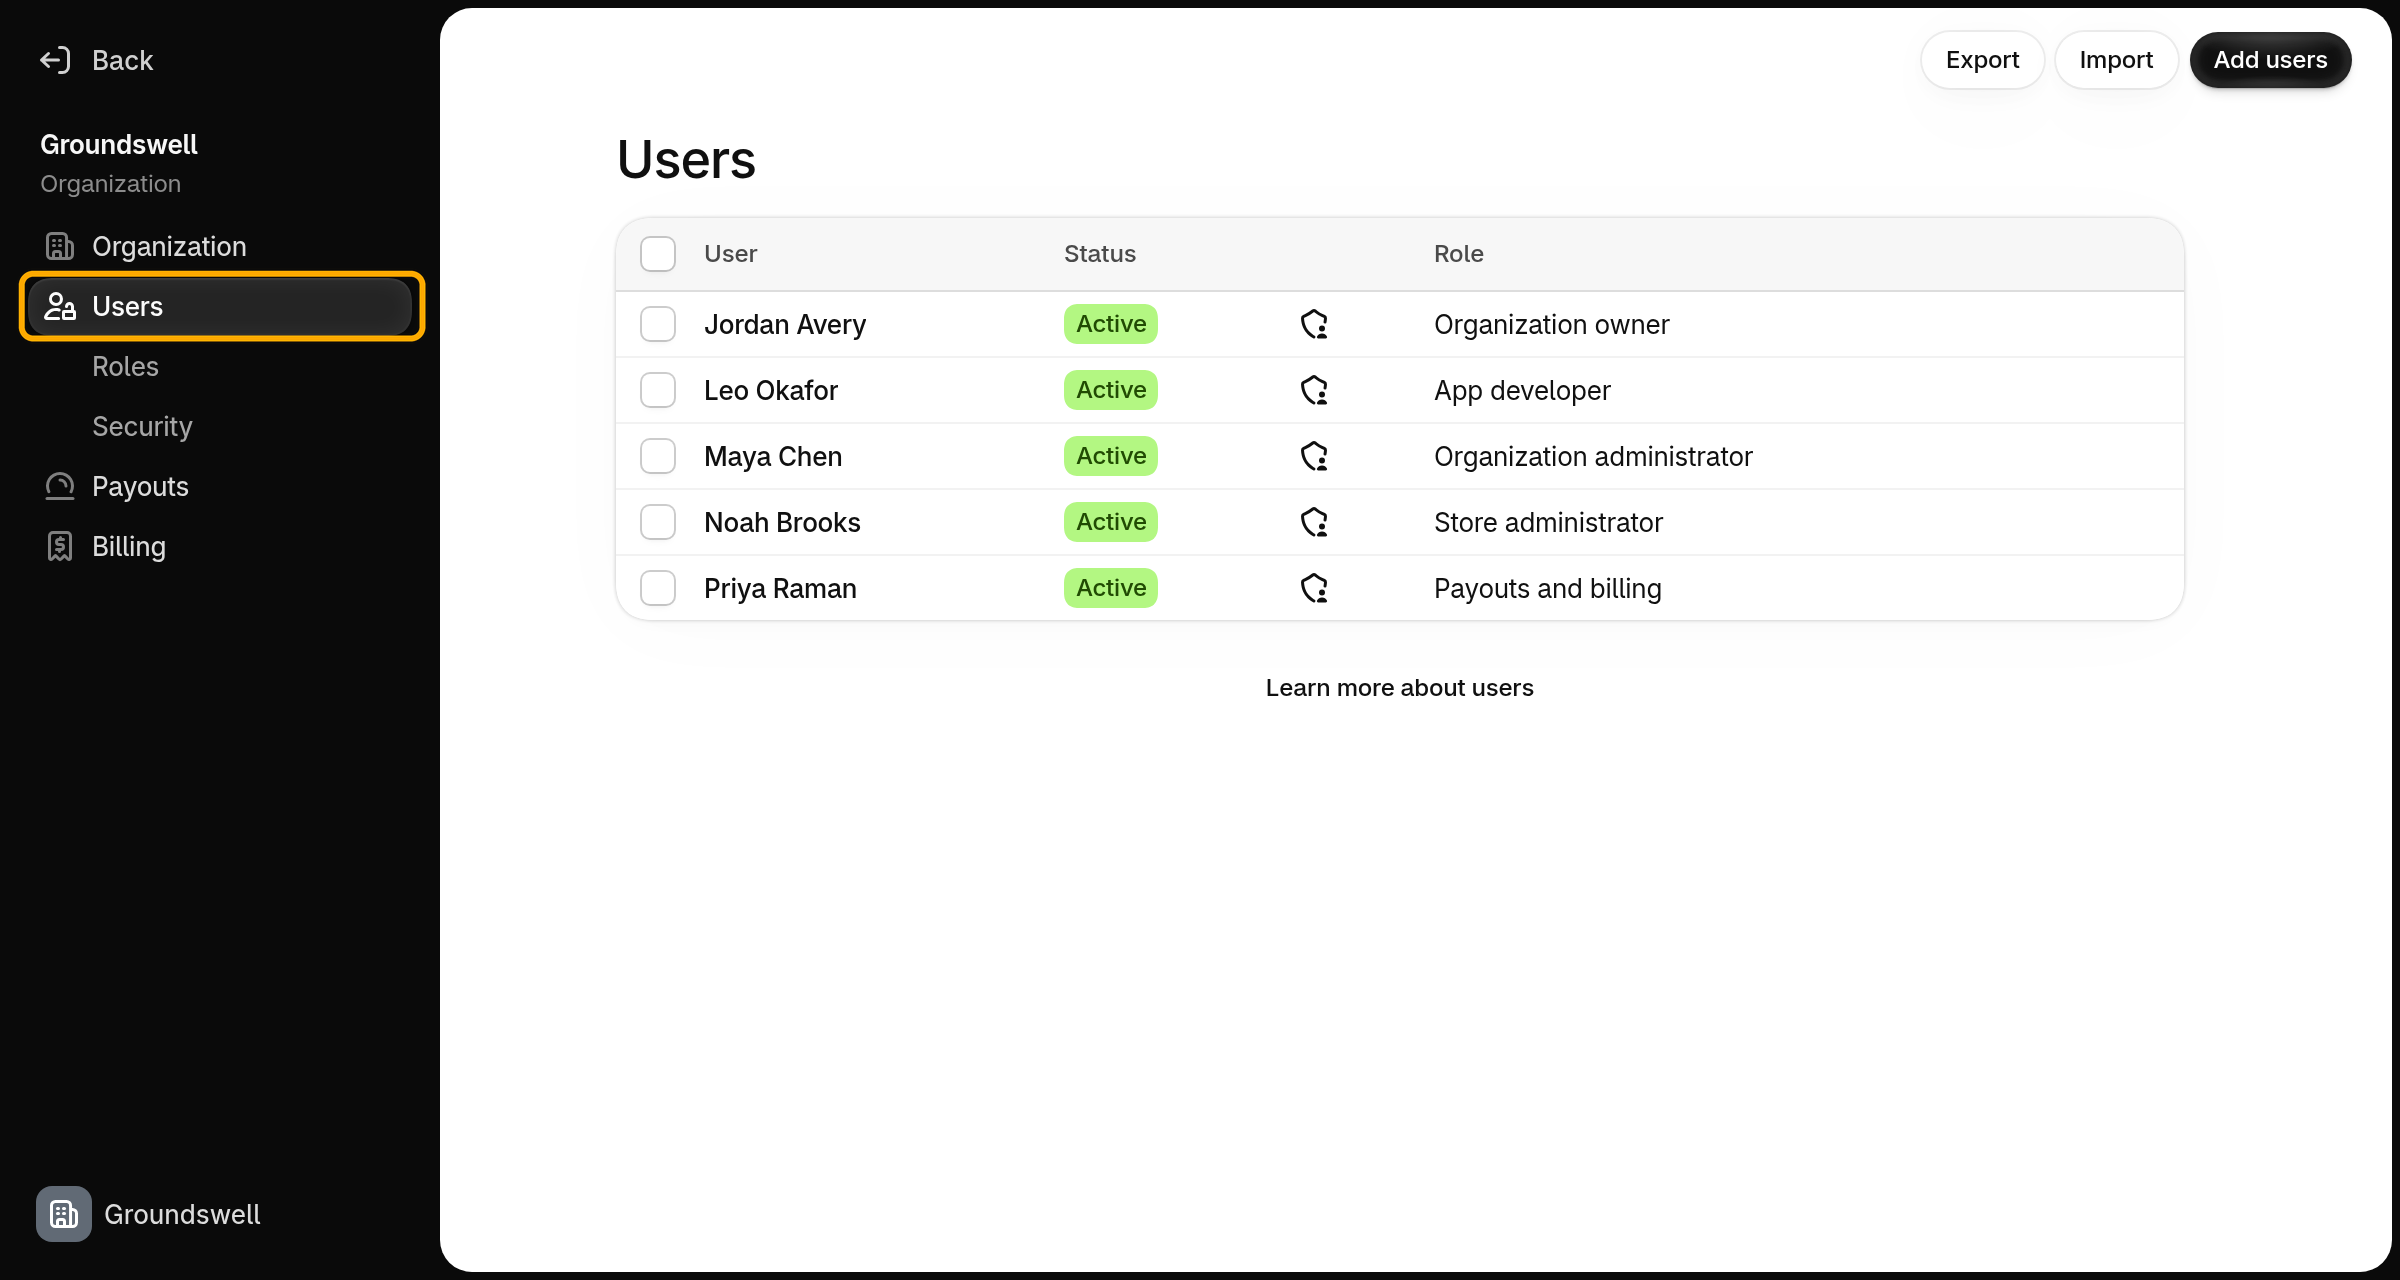Click the Users people icon in sidebar
2400x1280 pixels.
point(60,306)
